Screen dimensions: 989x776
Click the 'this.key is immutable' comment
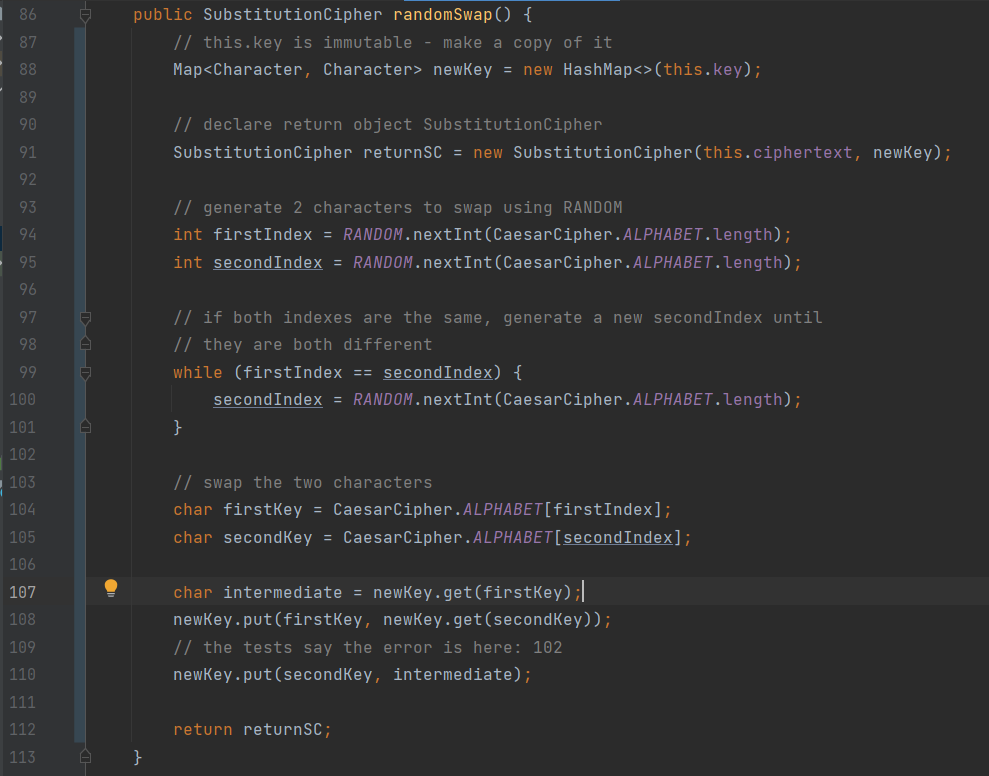point(392,42)
